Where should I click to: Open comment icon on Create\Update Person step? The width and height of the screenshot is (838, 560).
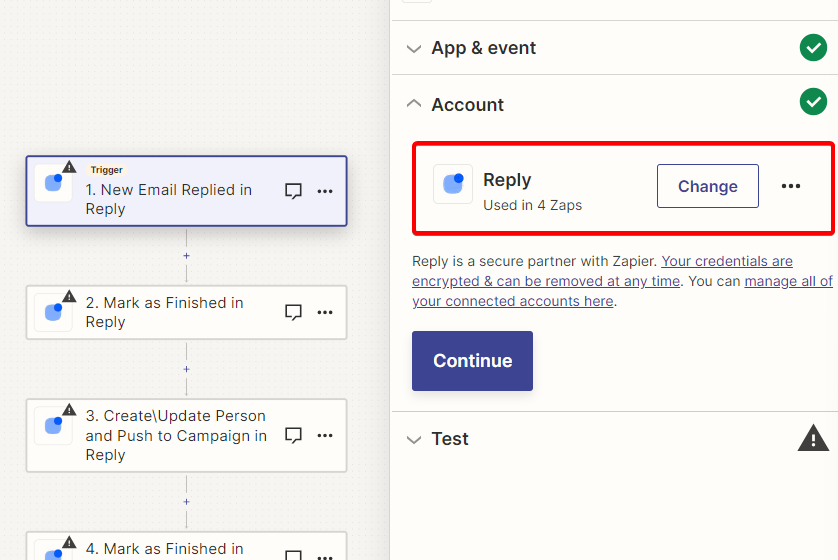[293, 435]
